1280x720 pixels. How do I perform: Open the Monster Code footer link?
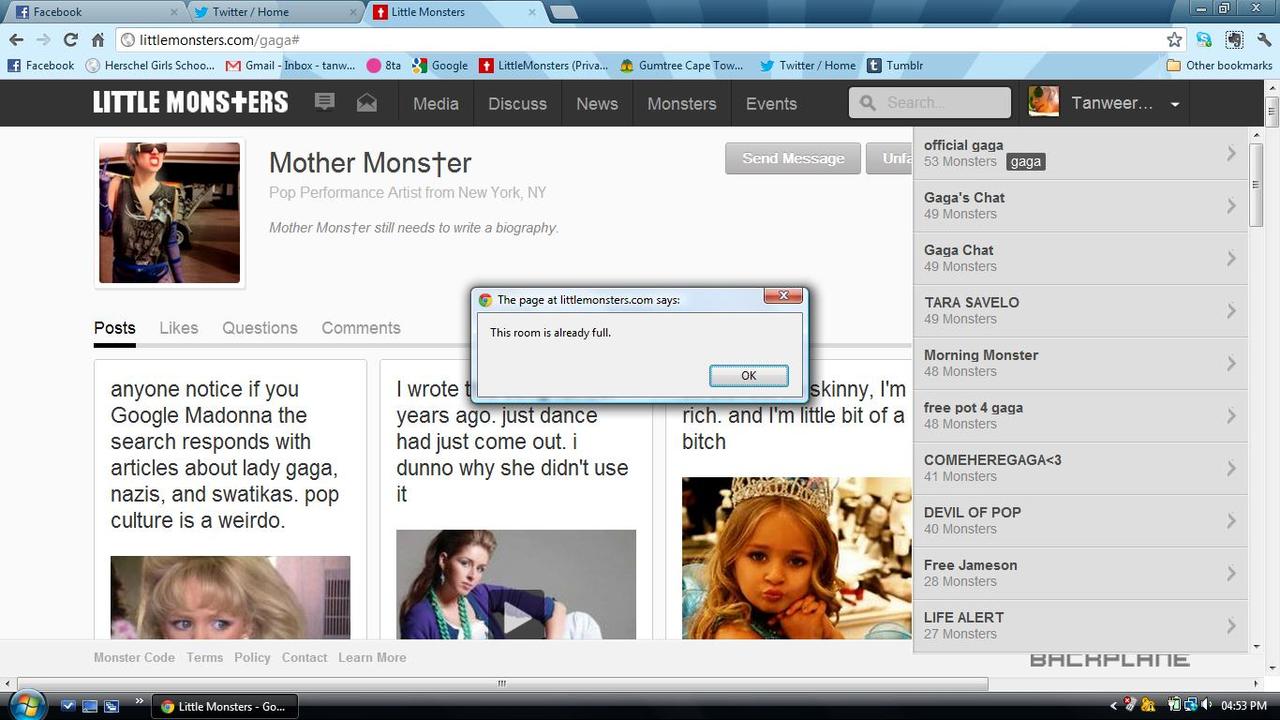click(134, 658)
